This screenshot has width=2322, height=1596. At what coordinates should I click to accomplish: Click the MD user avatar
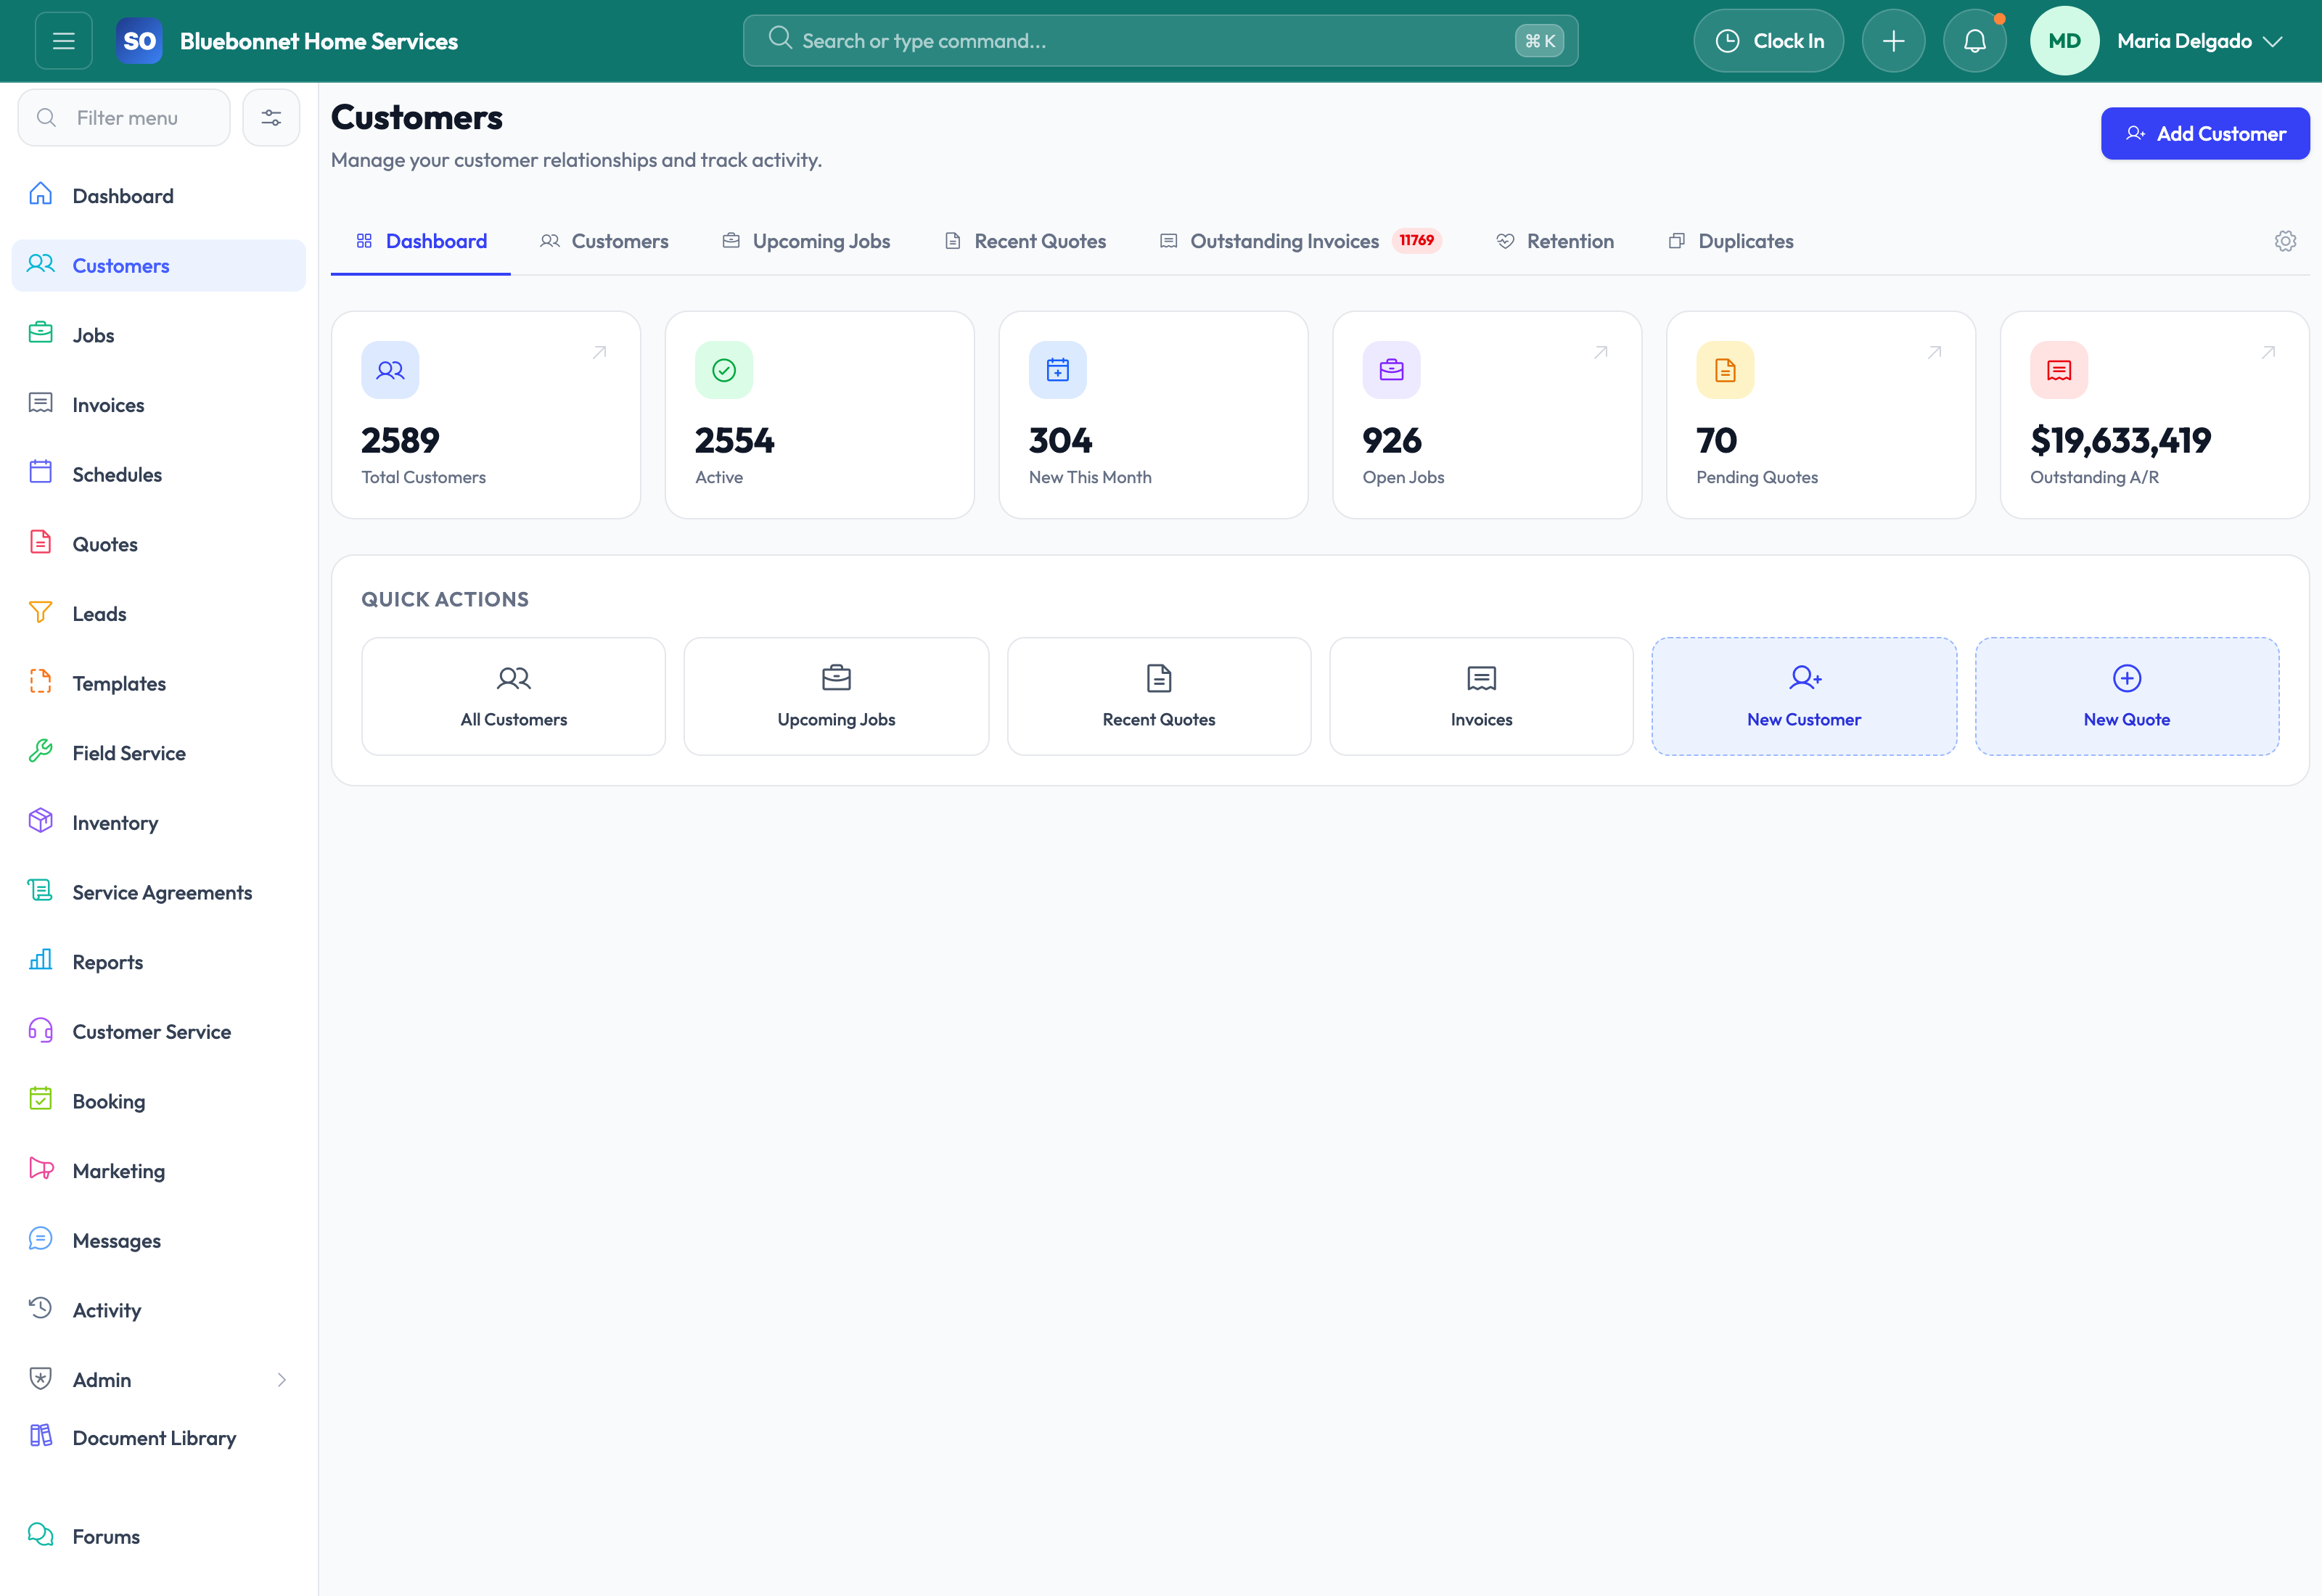(x=2064, y=41)
